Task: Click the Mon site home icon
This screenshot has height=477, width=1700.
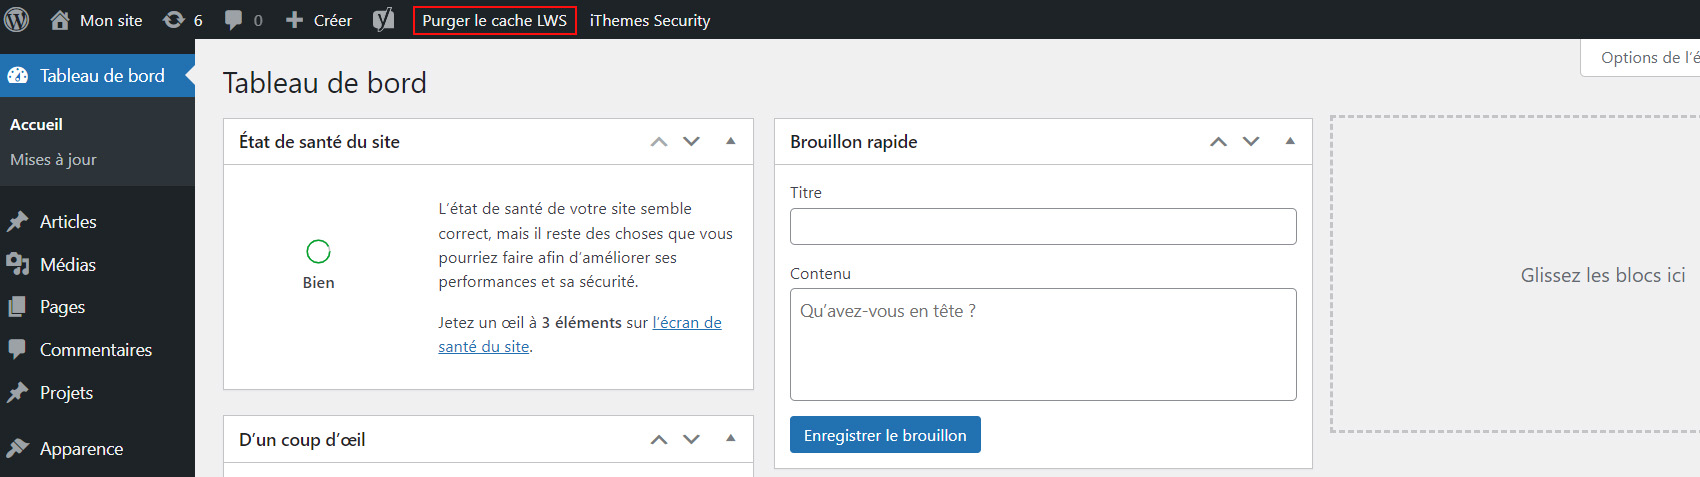Action: click(x=60, y=20)
